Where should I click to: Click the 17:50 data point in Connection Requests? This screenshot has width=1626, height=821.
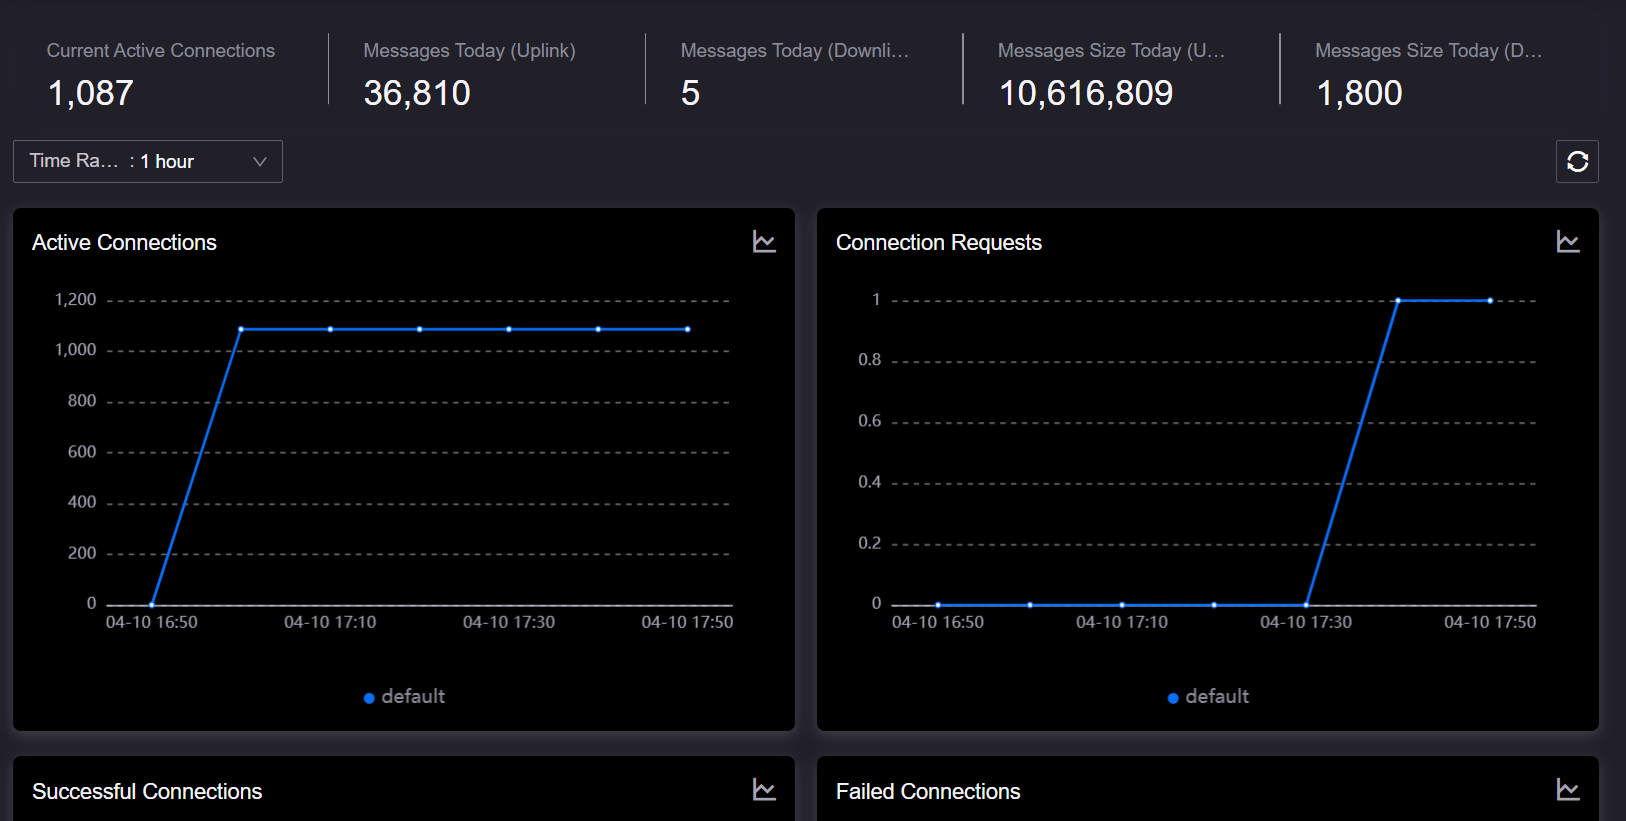tap(1490, 300)
